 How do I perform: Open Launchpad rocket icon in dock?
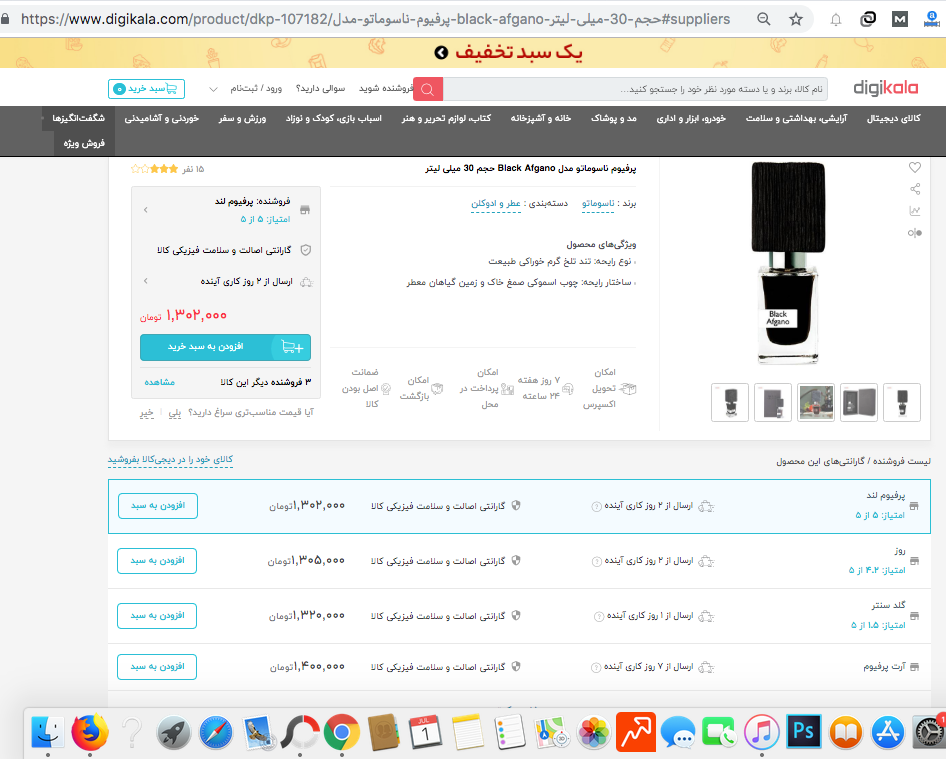coord(174,732)
